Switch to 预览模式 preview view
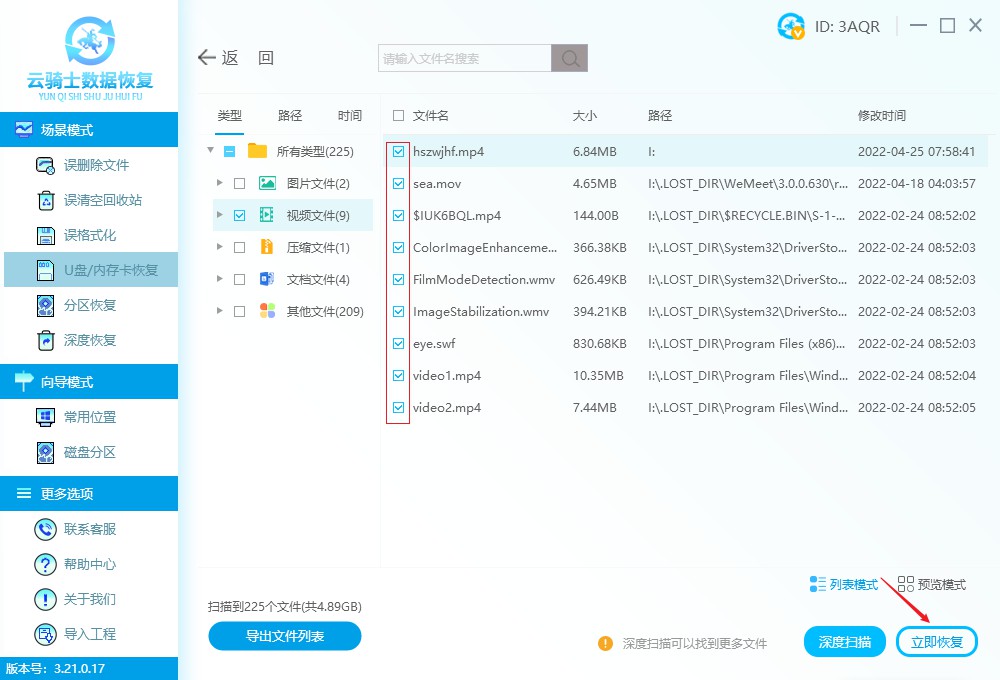This screenshot has height=680, width=1000. [x=932, y=584]
